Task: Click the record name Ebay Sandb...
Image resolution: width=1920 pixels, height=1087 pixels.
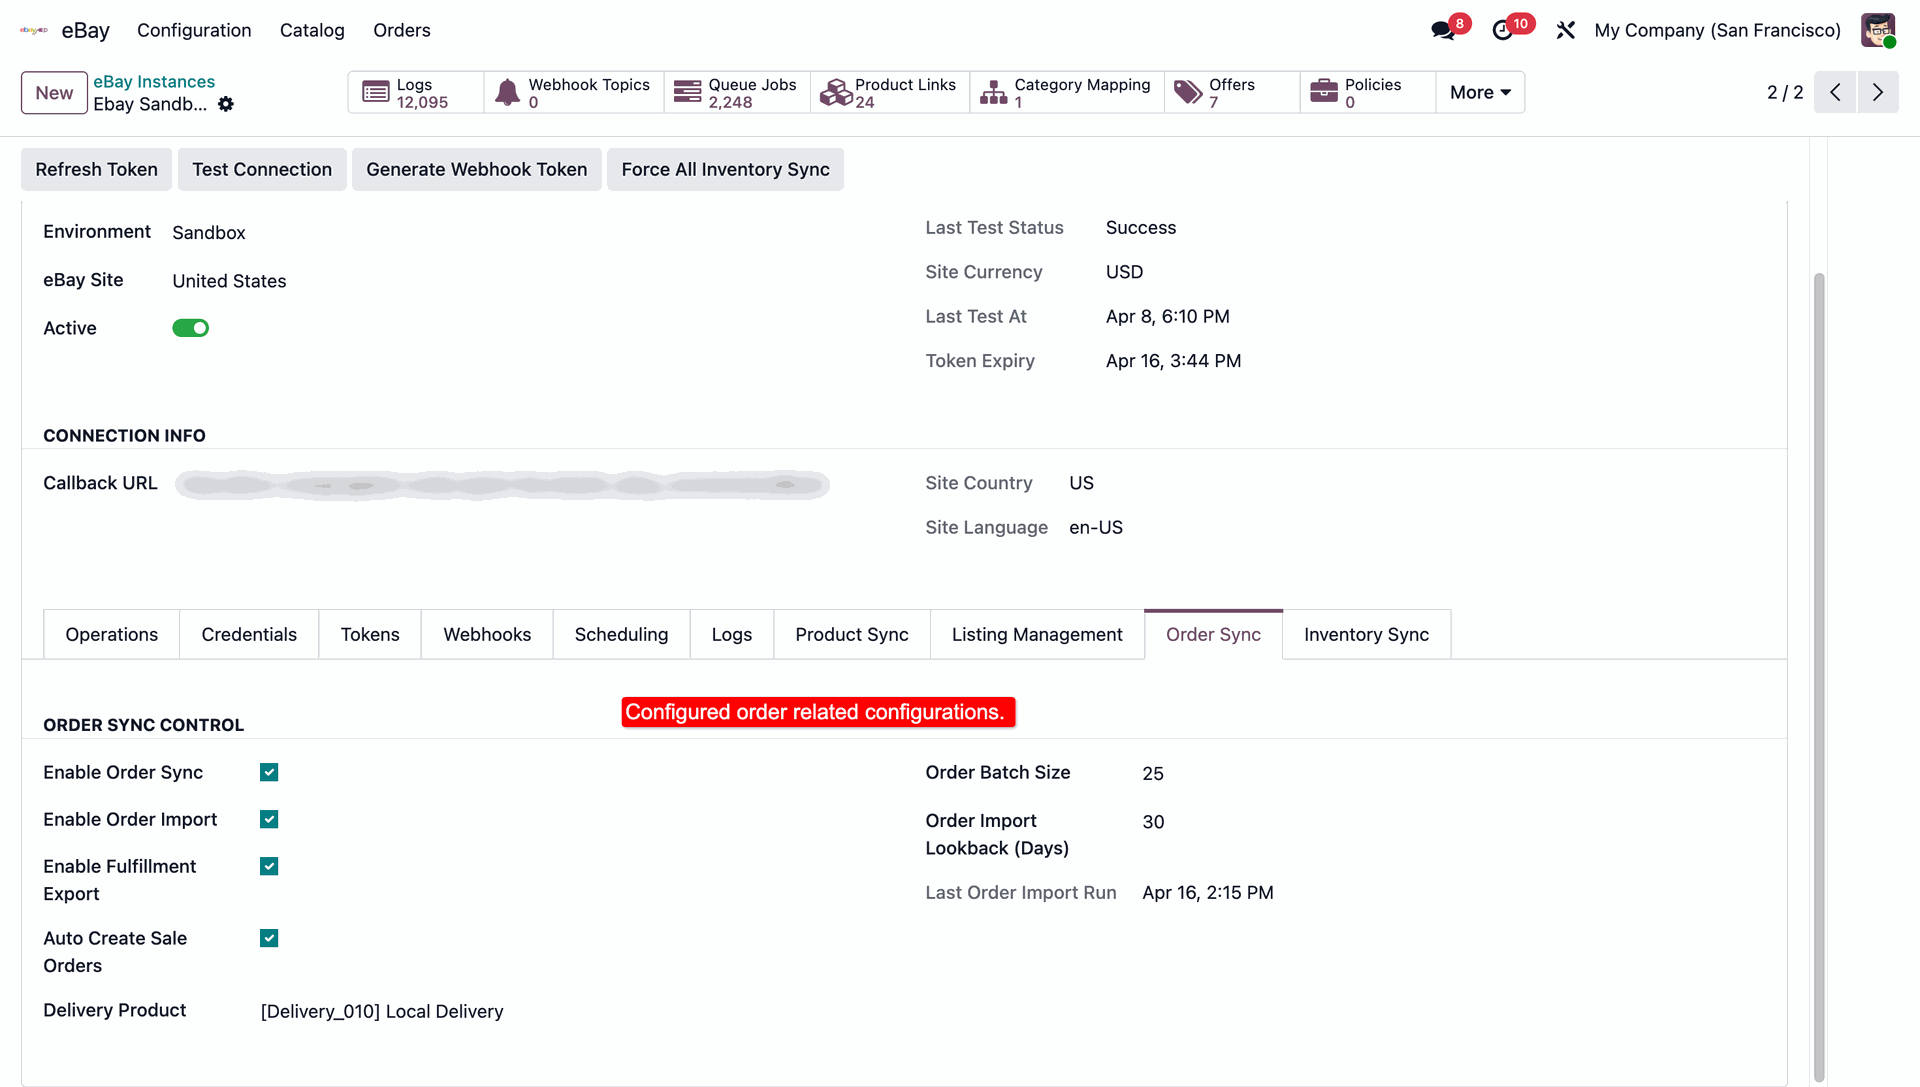Action: point(150,104)
